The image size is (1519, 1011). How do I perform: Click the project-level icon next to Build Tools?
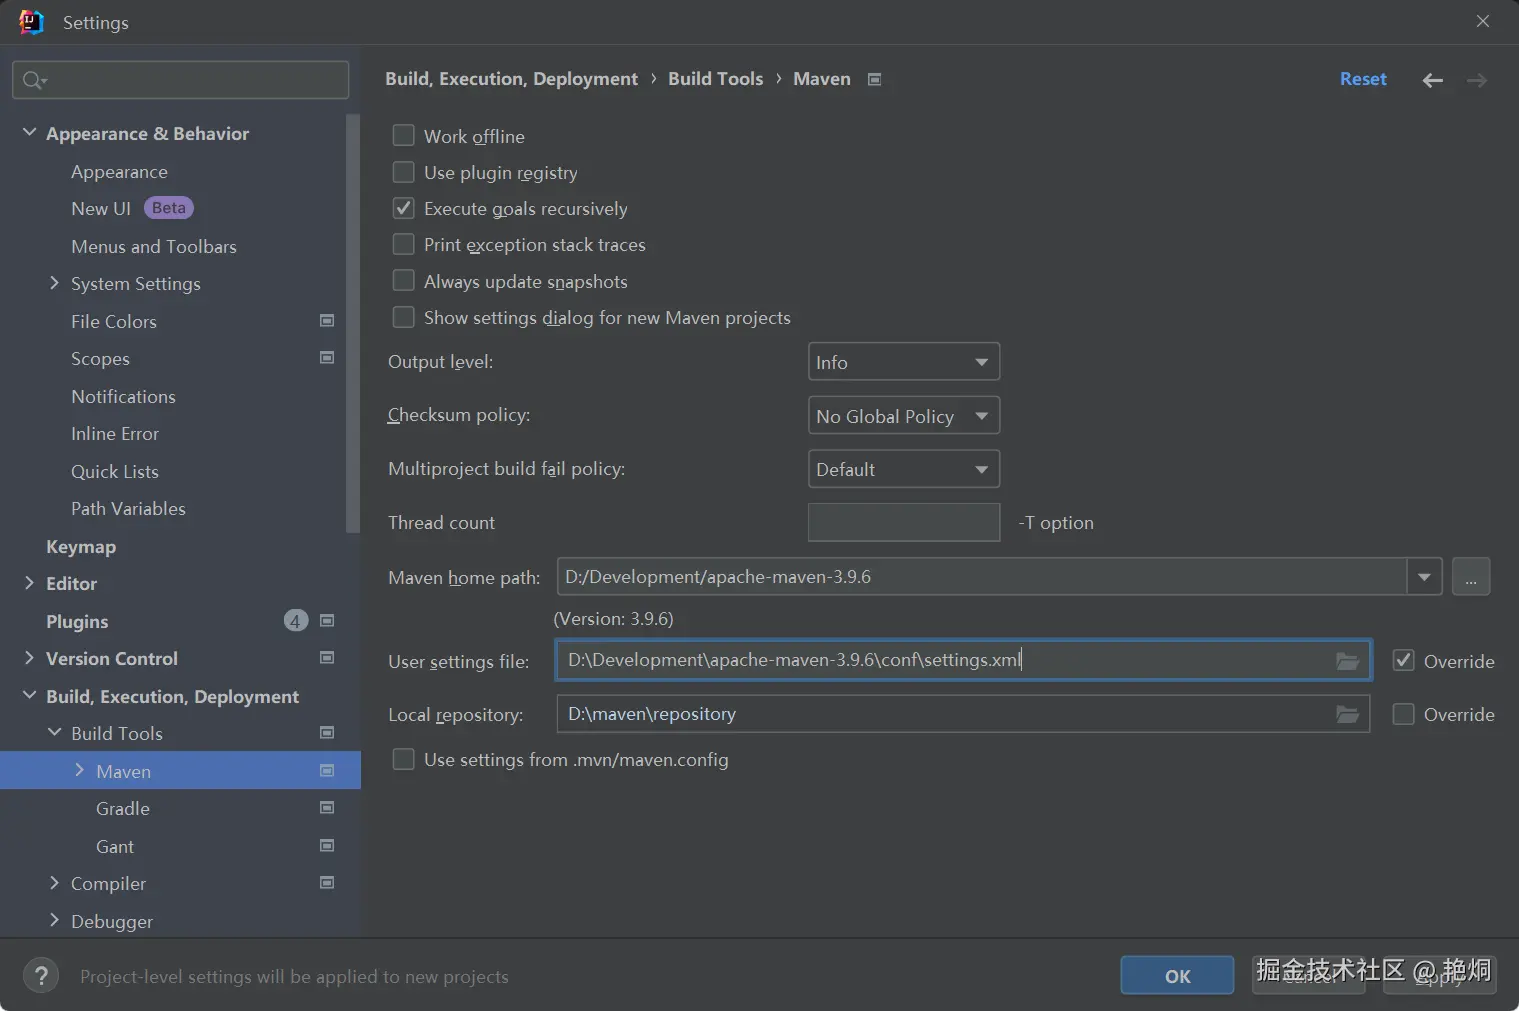(327, 733)
